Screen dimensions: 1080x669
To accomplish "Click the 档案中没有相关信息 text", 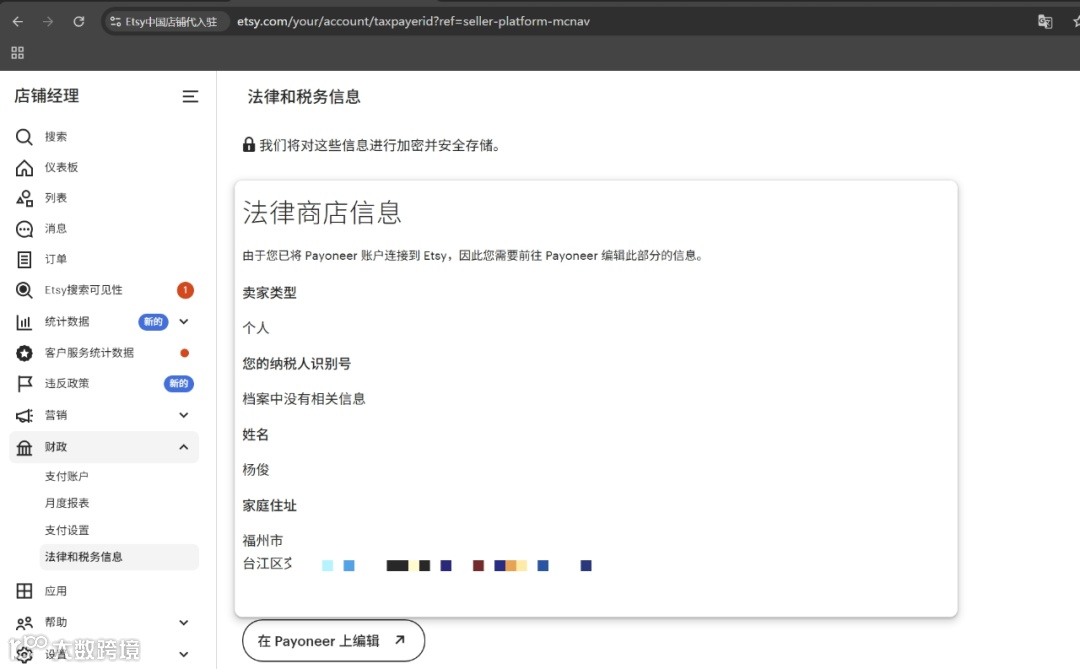I will tap(304, 399).
